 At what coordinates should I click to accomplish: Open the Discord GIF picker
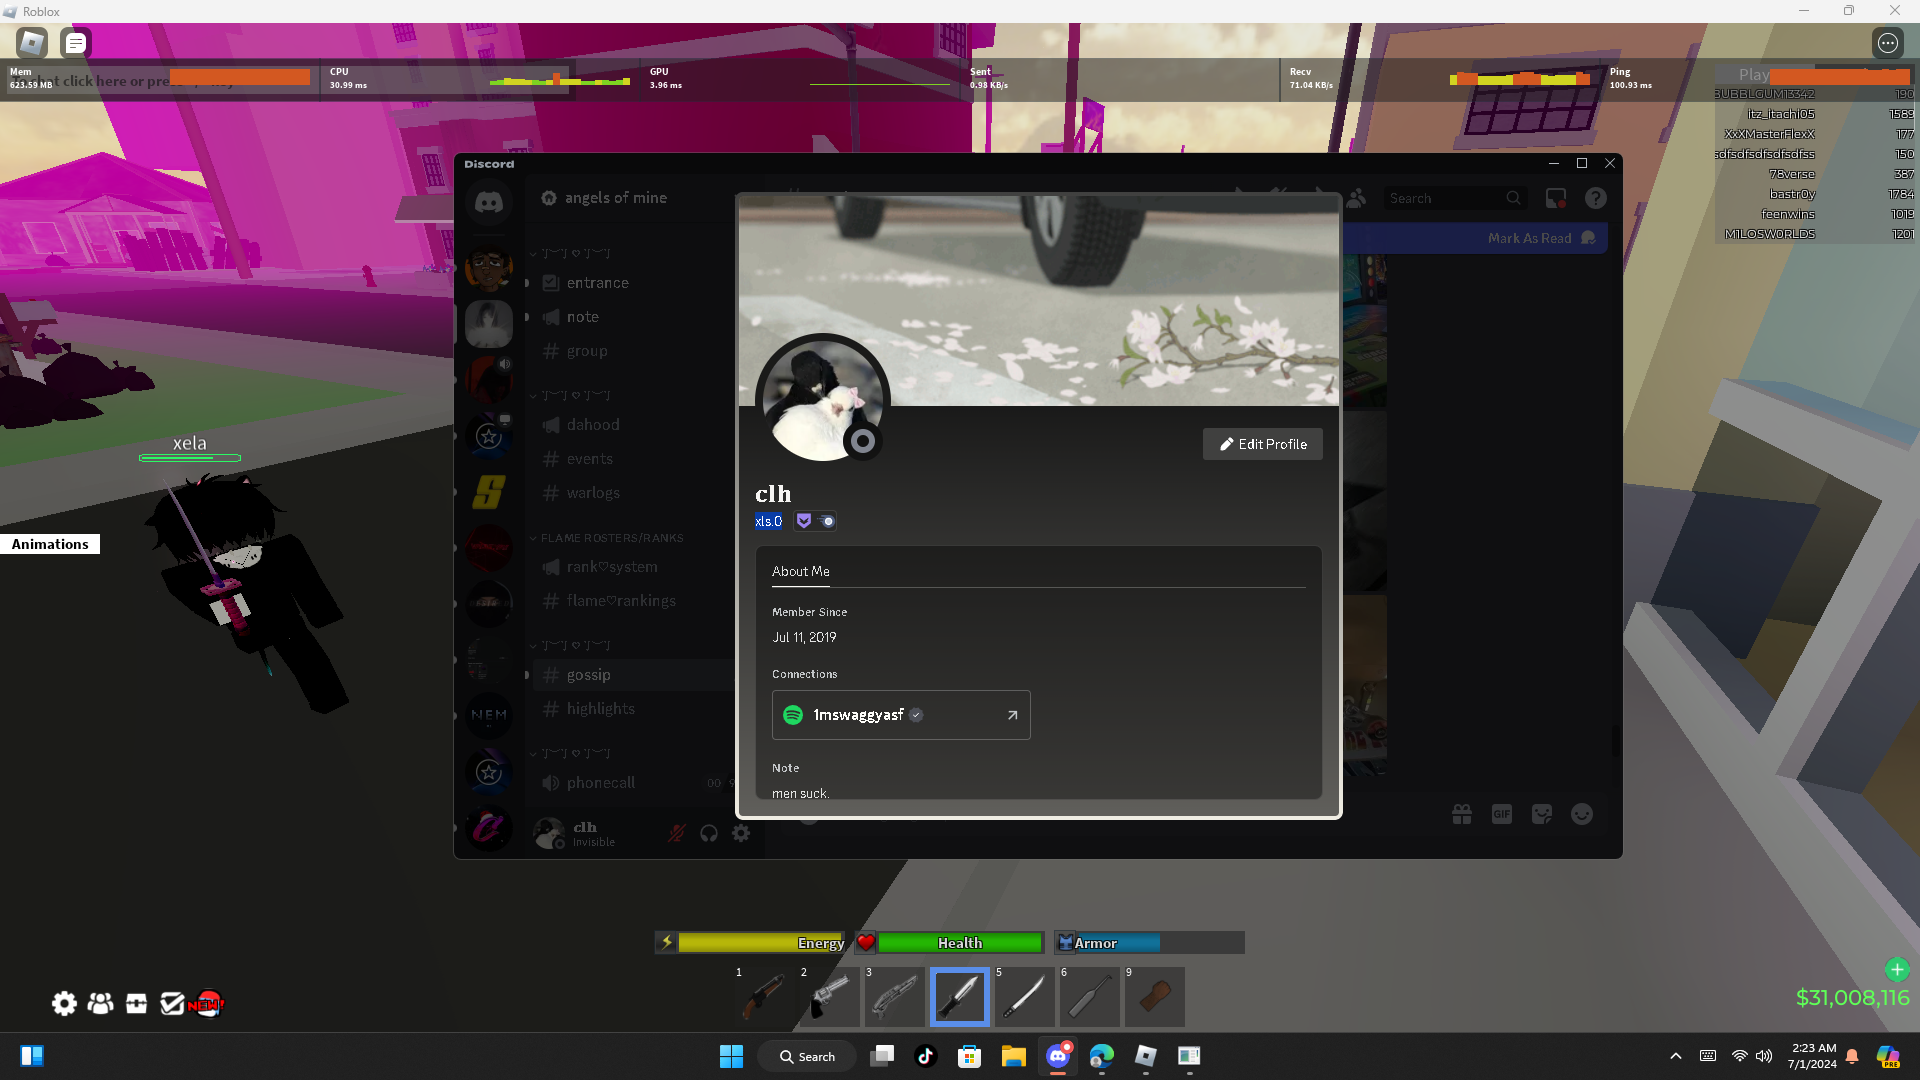coord(1502,815)
